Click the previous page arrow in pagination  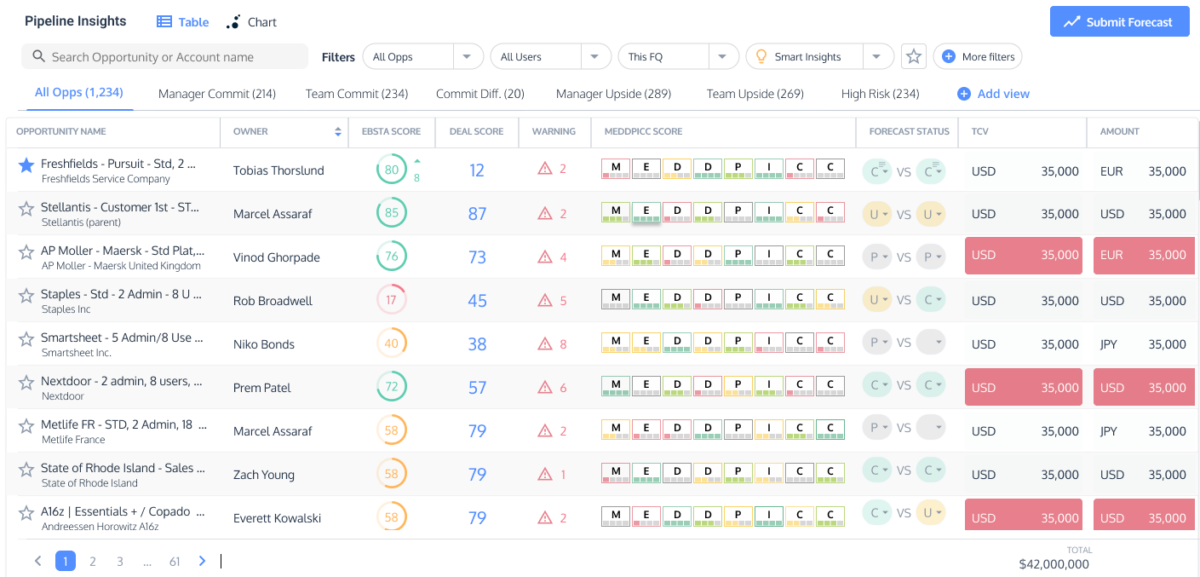click(x=38, y=561)
